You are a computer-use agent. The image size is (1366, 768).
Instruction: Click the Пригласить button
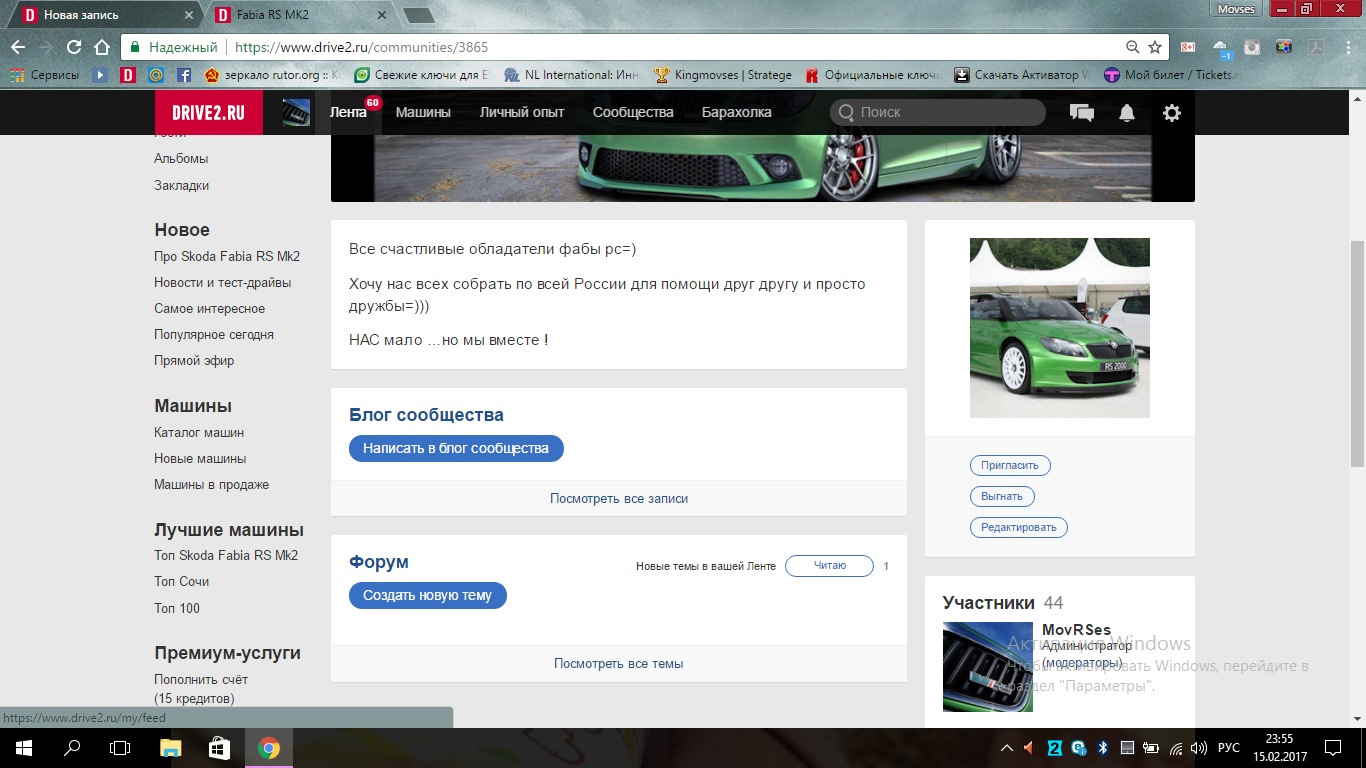coord(1010,465)
